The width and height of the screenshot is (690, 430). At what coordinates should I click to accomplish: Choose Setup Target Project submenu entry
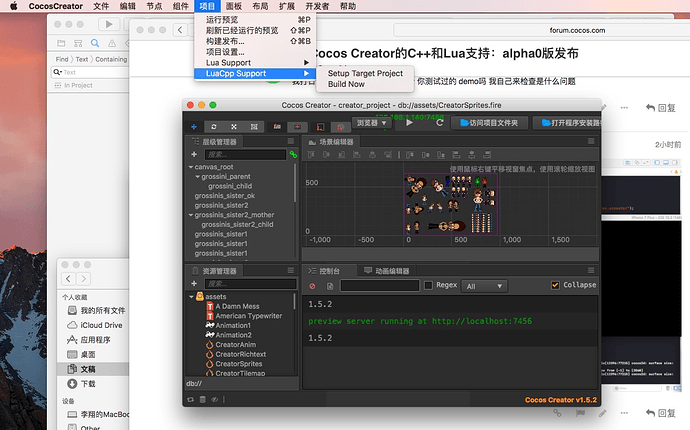(365, 74)
